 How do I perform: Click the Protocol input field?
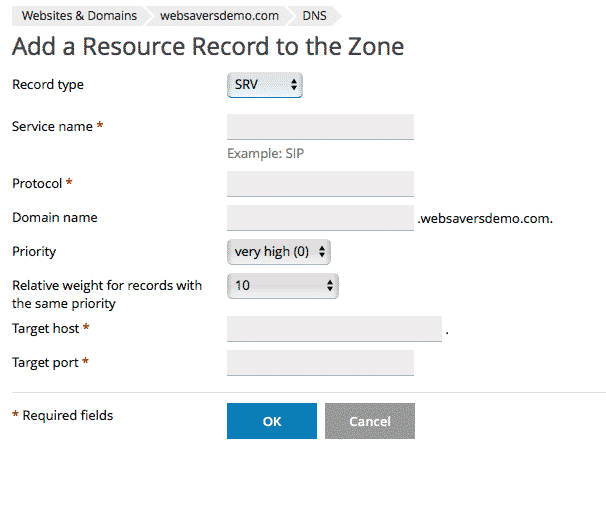click(x=320, y=184)
